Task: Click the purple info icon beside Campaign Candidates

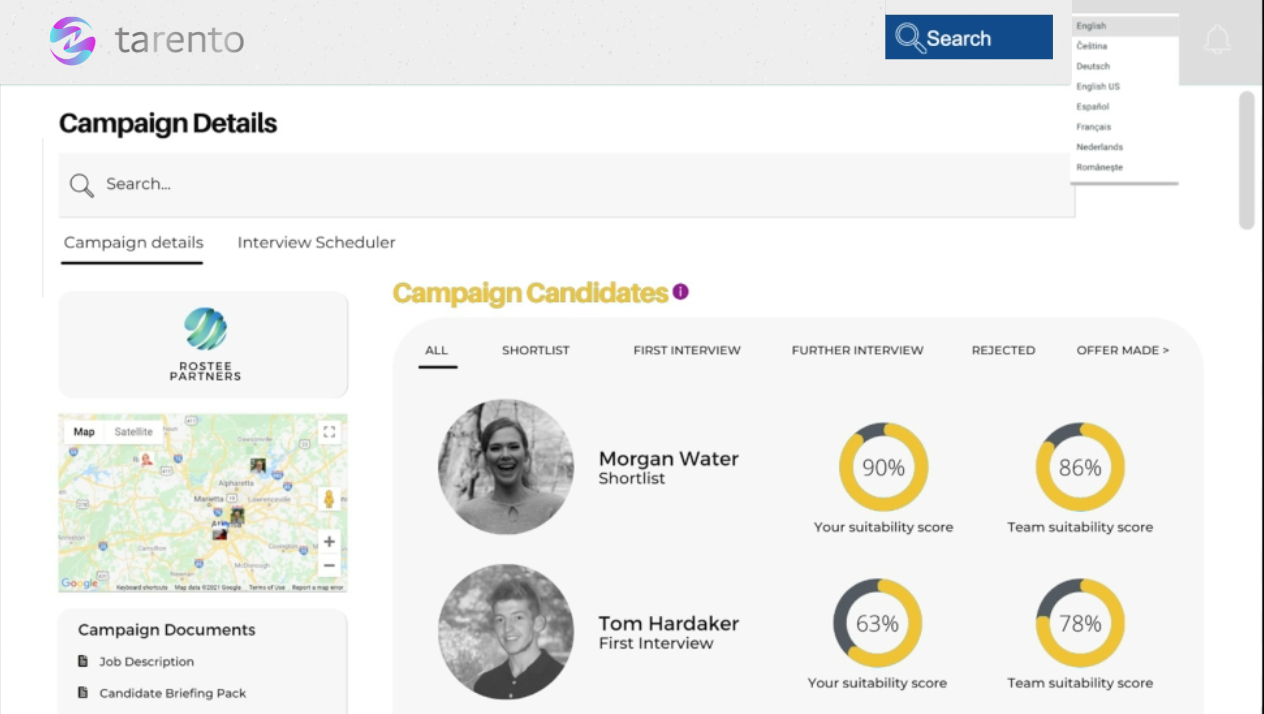Action: click(681, 292)
